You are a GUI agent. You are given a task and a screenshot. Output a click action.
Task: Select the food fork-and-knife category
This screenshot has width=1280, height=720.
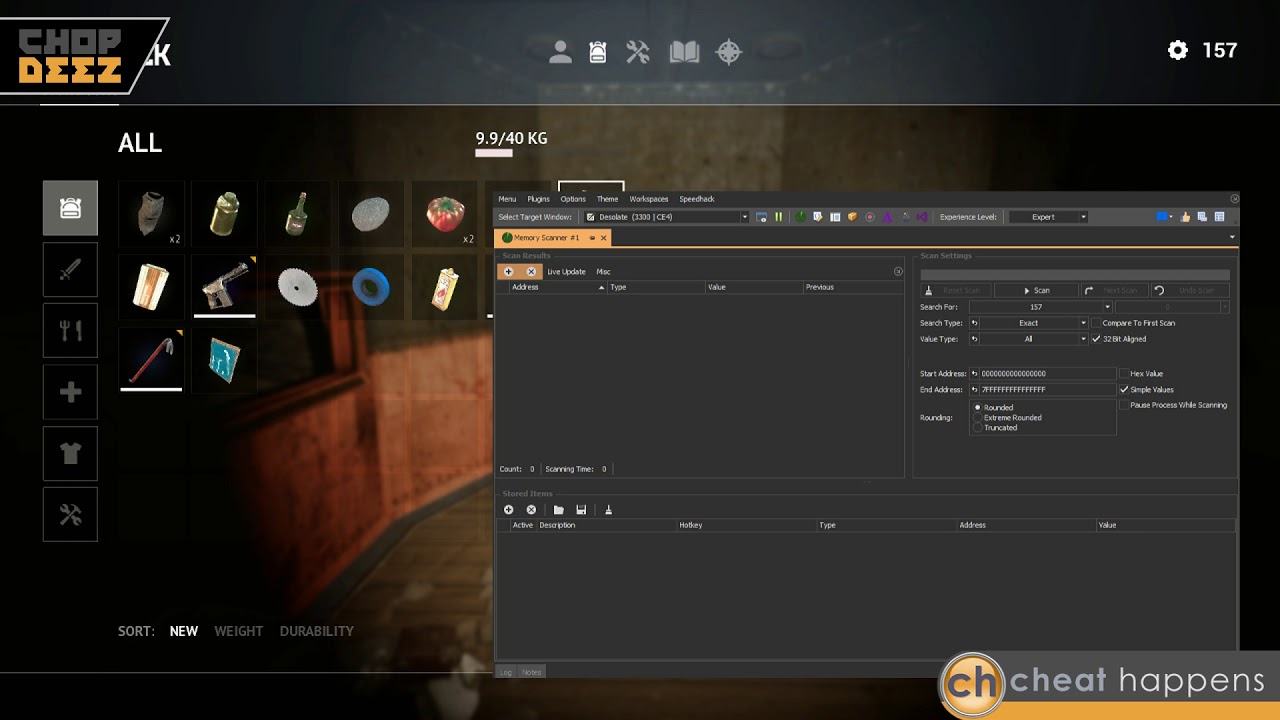(x=70, y=330)
